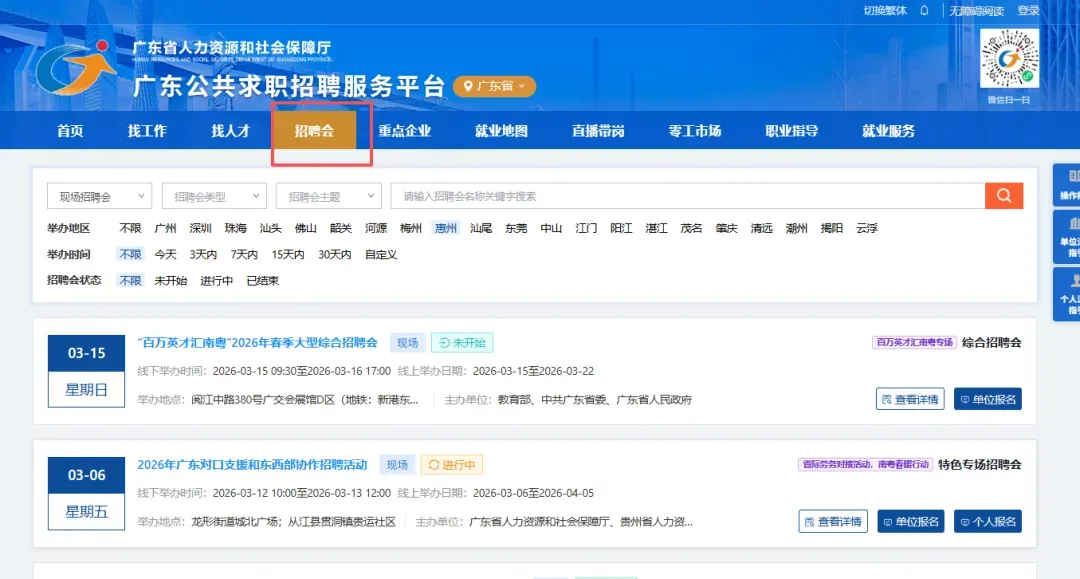
Task: Open the 就业地图 nav tab
Action: click(x=501, y=131)
